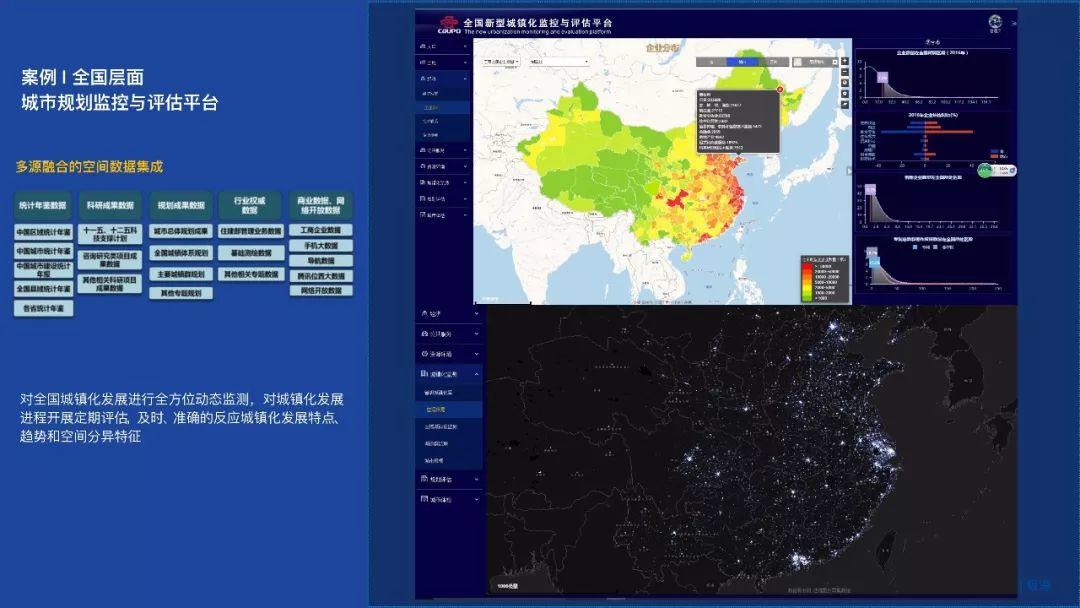Viewport: 1080px width, 608px height.
Task: Click the 各省统计年鉴 box
Action: (43, 308)
